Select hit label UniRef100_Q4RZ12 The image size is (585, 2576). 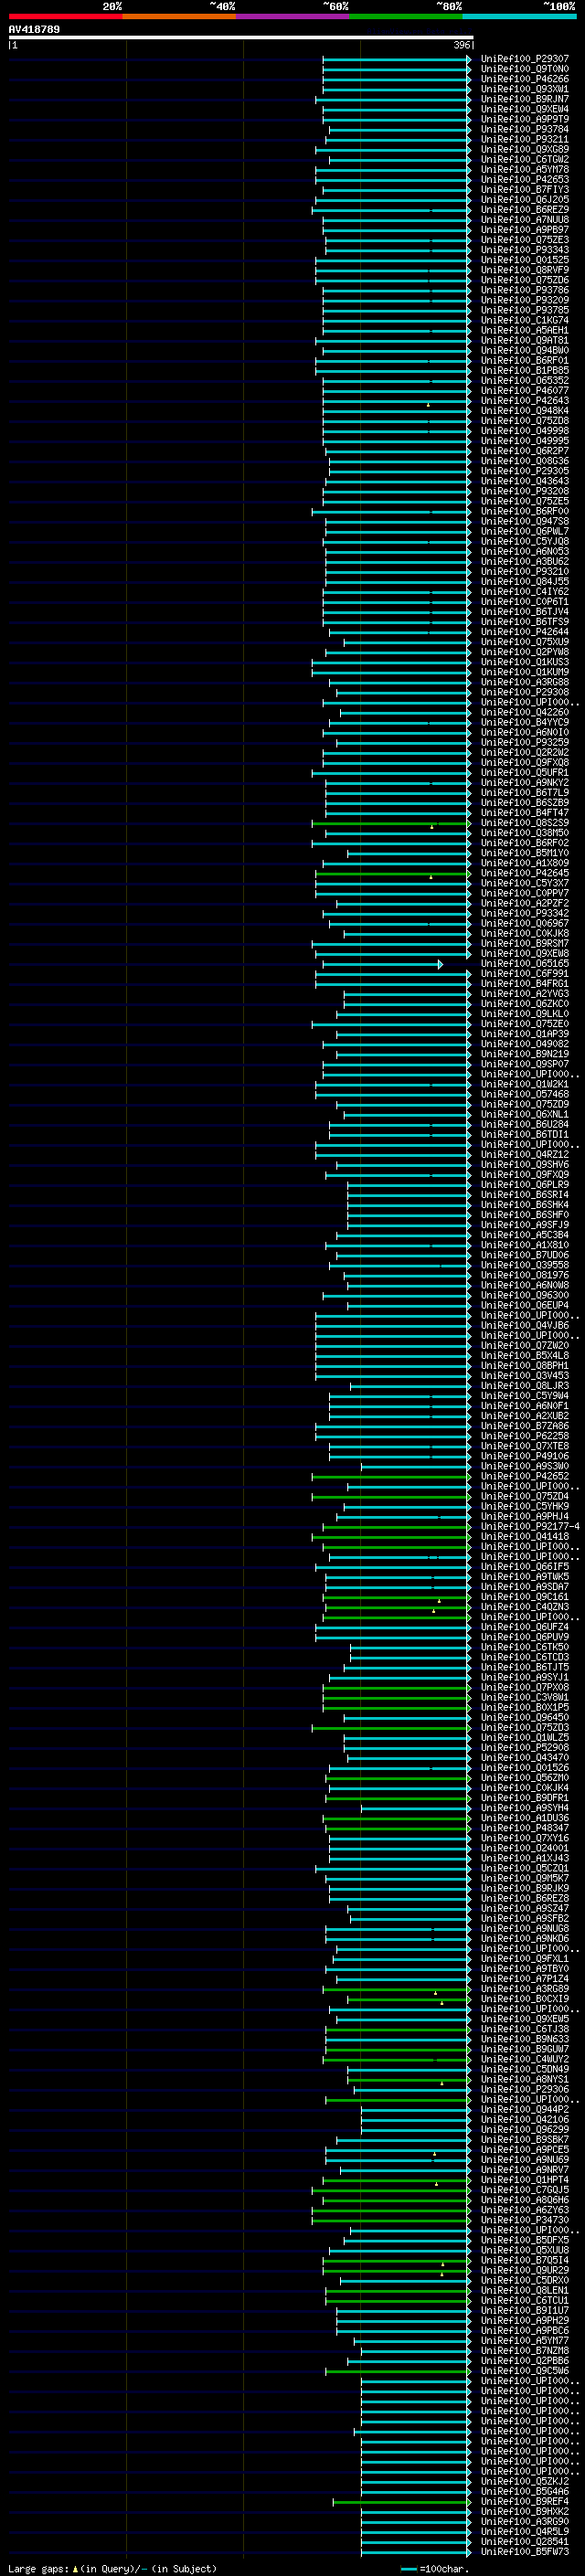[x=525, y=1155]
